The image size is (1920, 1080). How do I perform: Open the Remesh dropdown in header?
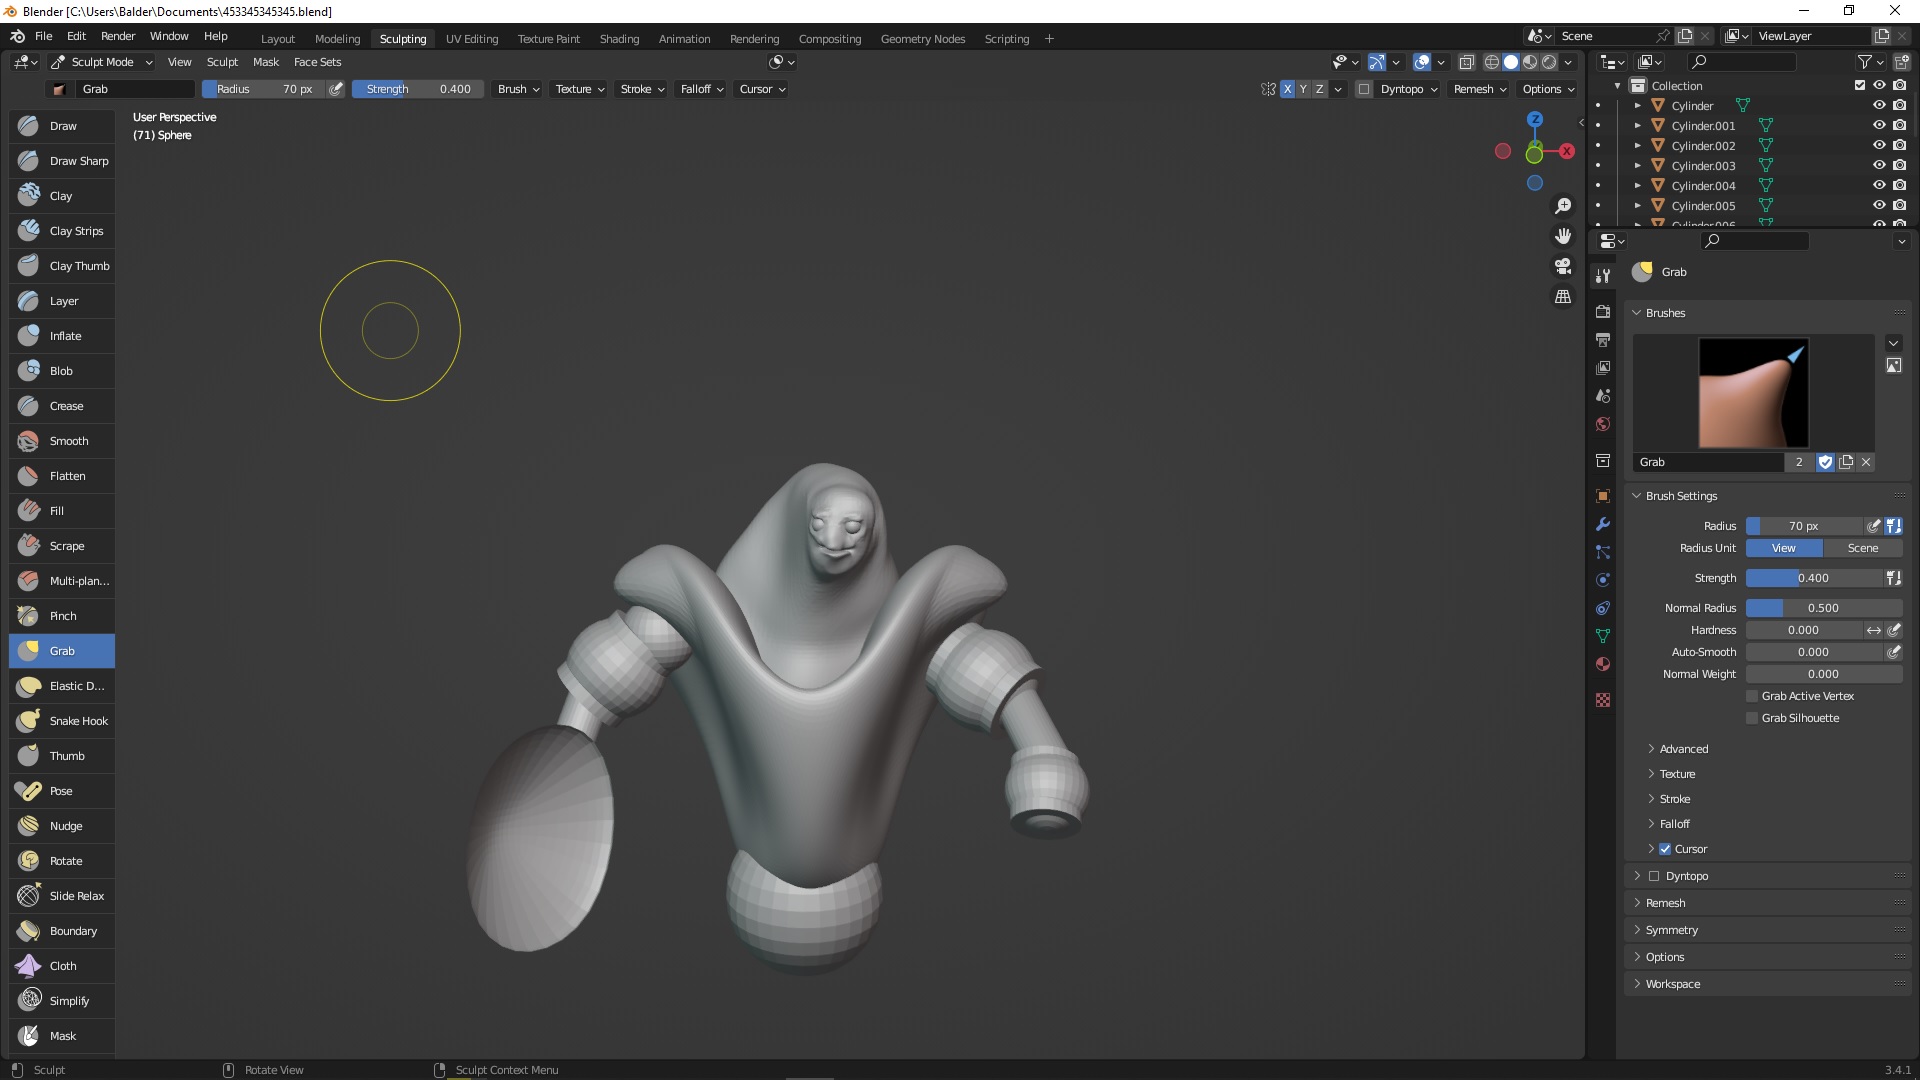tap(1480, 89)
